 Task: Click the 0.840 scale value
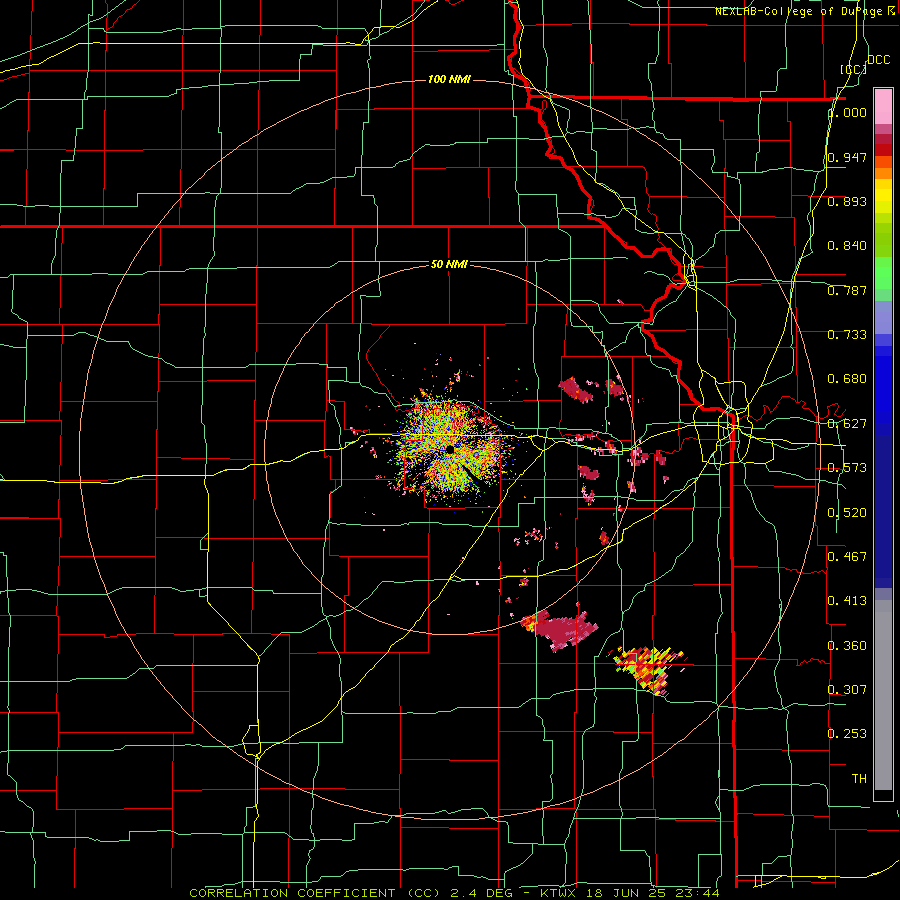[x=847, y=246]
